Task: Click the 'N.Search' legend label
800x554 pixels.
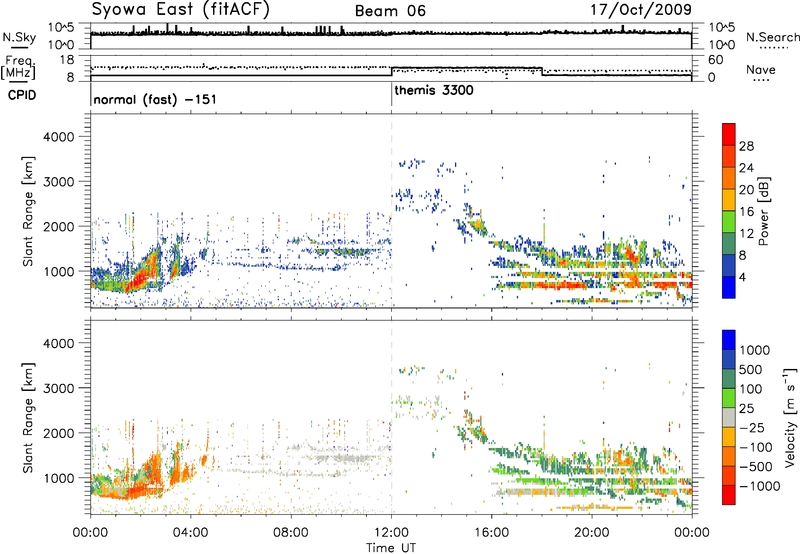Action: click(x=772, y=37)
